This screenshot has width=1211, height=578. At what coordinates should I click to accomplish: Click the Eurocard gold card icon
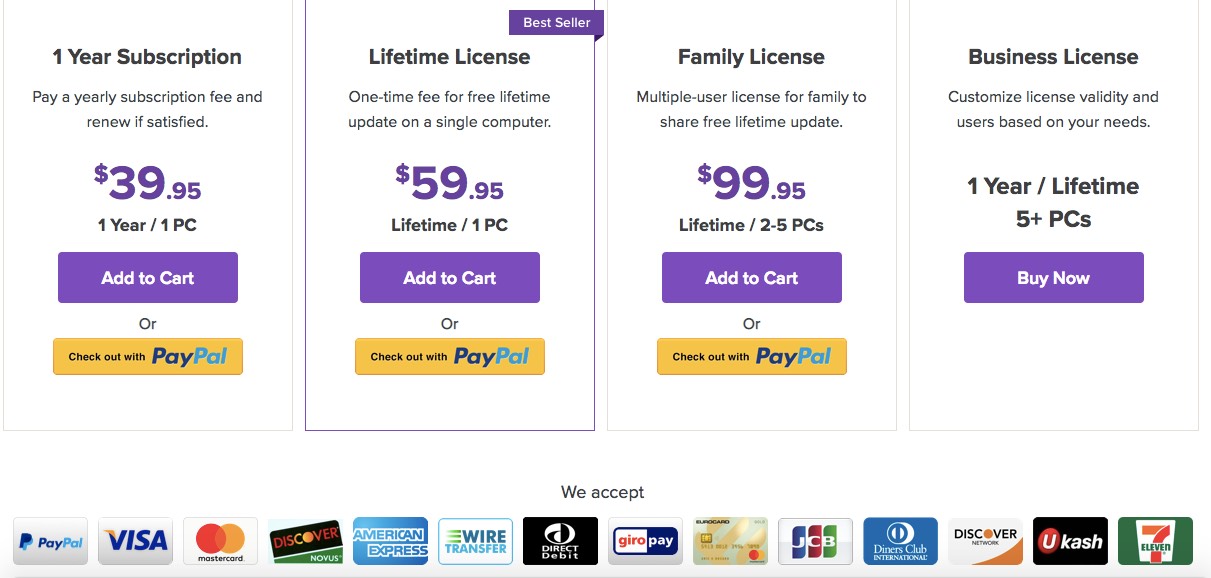[730, 541]
